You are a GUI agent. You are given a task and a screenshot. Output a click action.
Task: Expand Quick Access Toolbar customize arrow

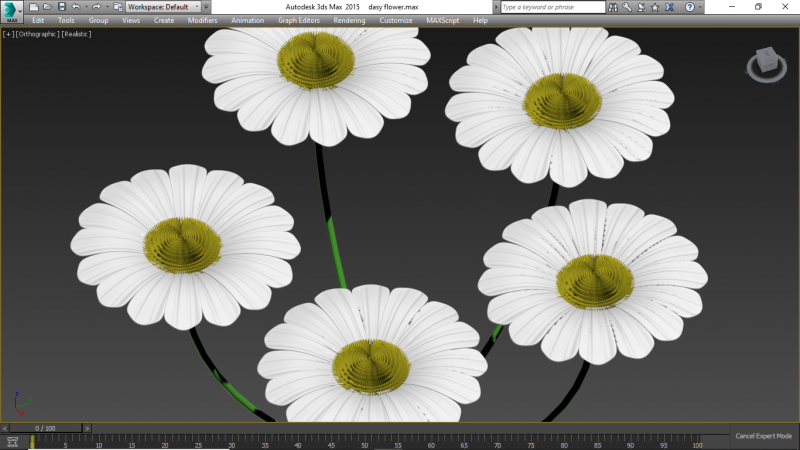[x=206, y=7]
